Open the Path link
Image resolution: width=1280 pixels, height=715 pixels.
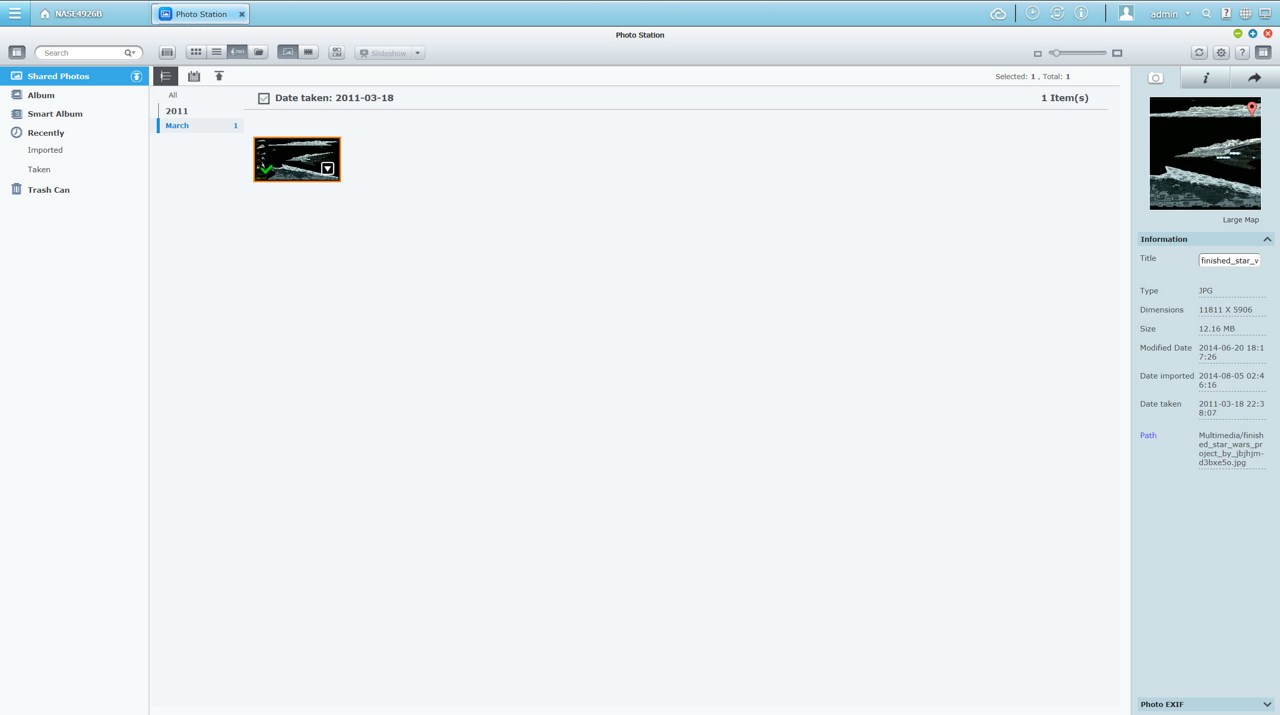click(1148, 435)
